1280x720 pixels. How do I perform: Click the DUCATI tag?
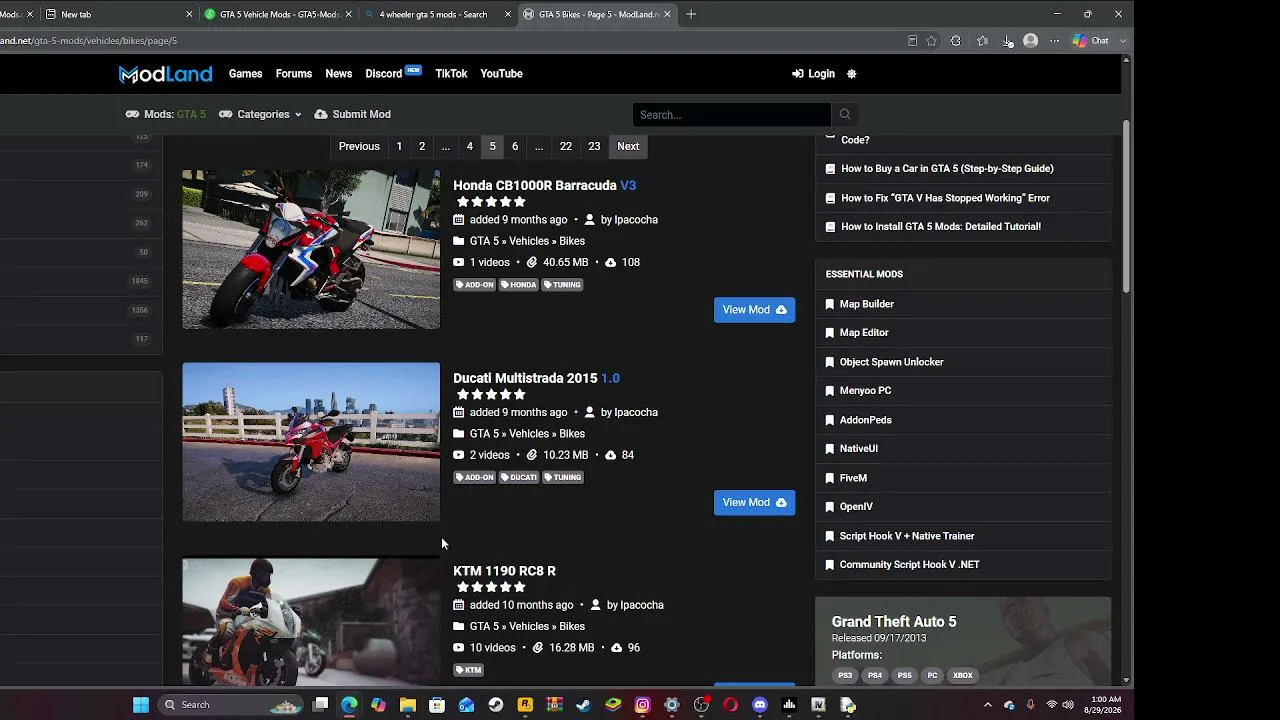519,478
